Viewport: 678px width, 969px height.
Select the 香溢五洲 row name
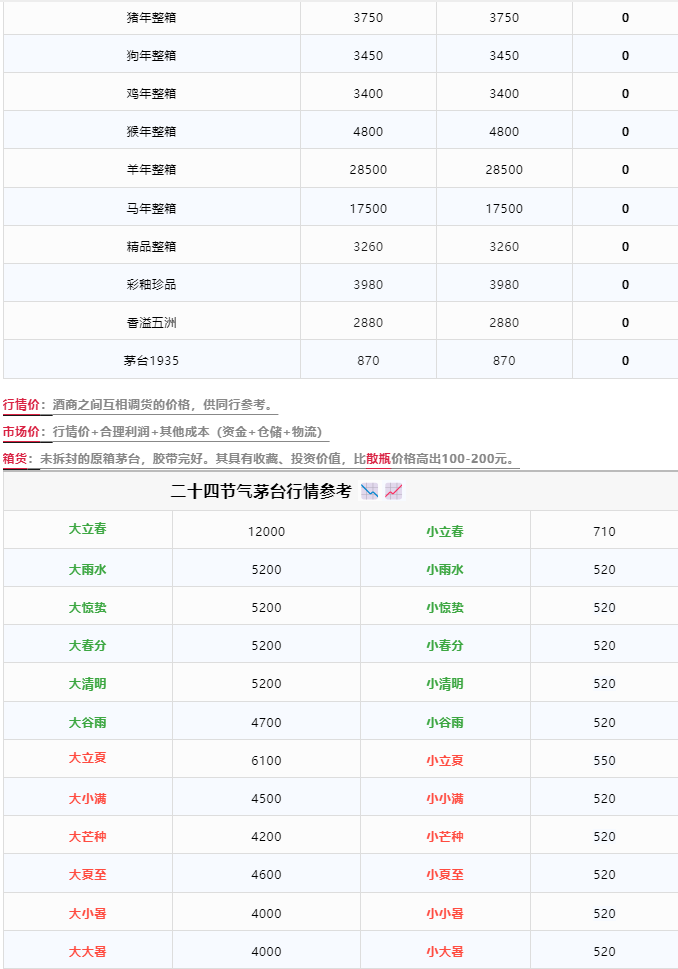point(151,323)
